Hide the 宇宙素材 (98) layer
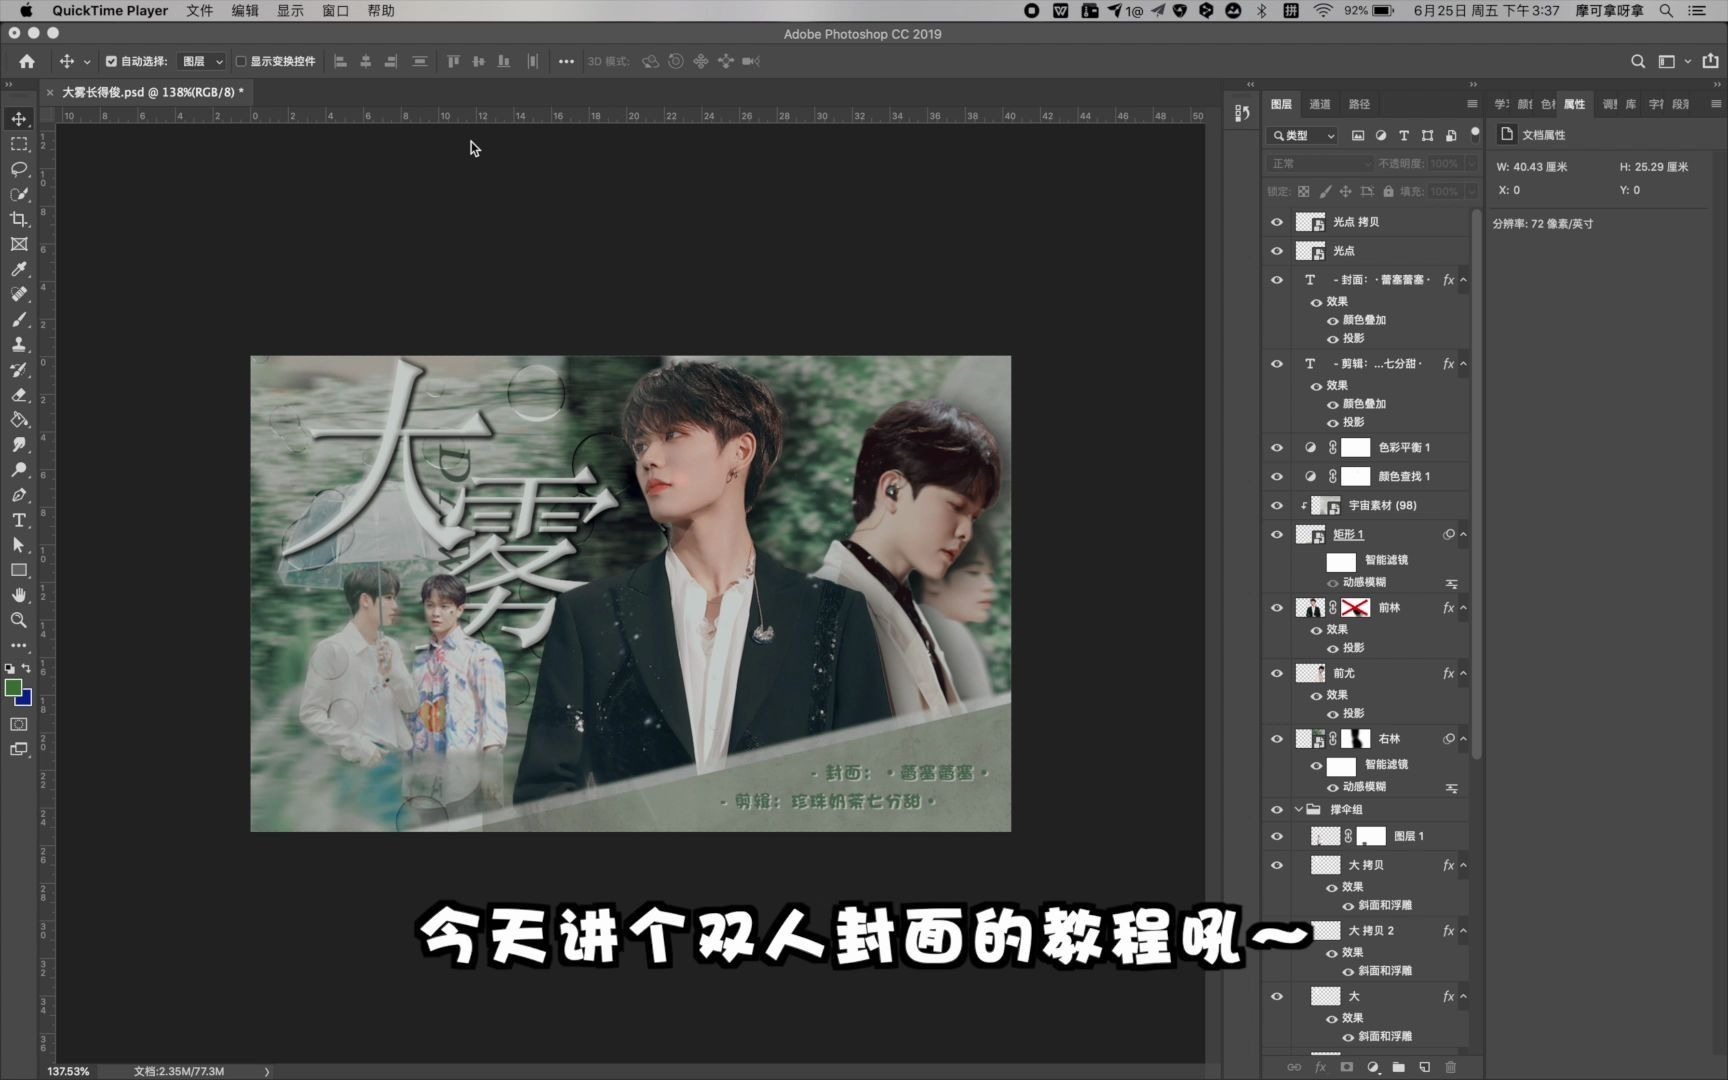The image size is (1728, 1080). click(1277, 506)
